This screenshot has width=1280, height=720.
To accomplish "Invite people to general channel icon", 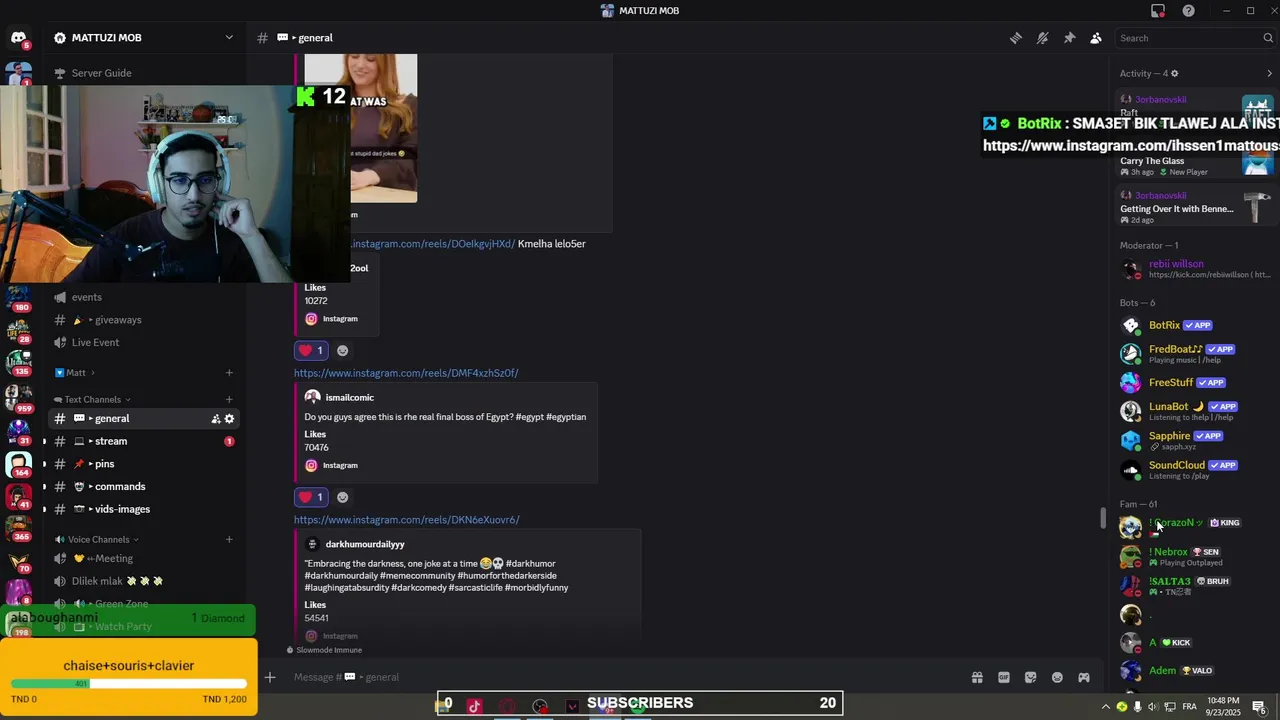I will (x=215, y=419).
